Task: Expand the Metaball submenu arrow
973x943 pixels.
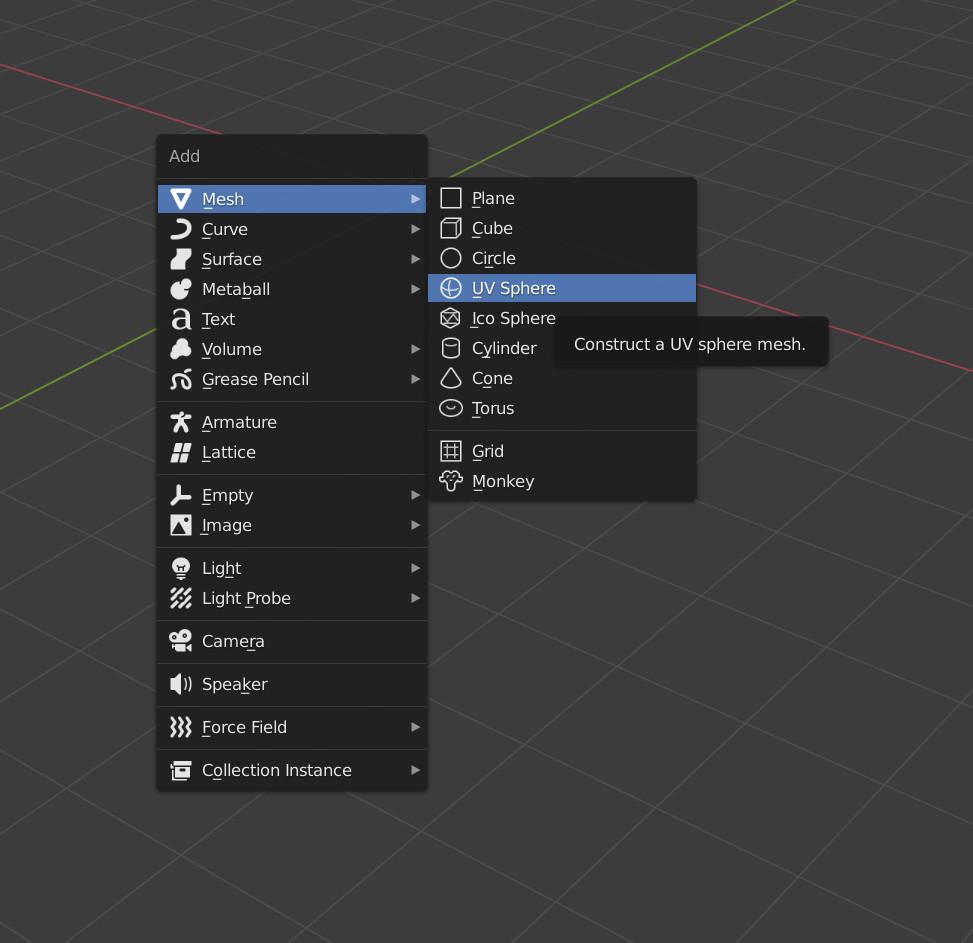Action: click(x=415, y=289)
